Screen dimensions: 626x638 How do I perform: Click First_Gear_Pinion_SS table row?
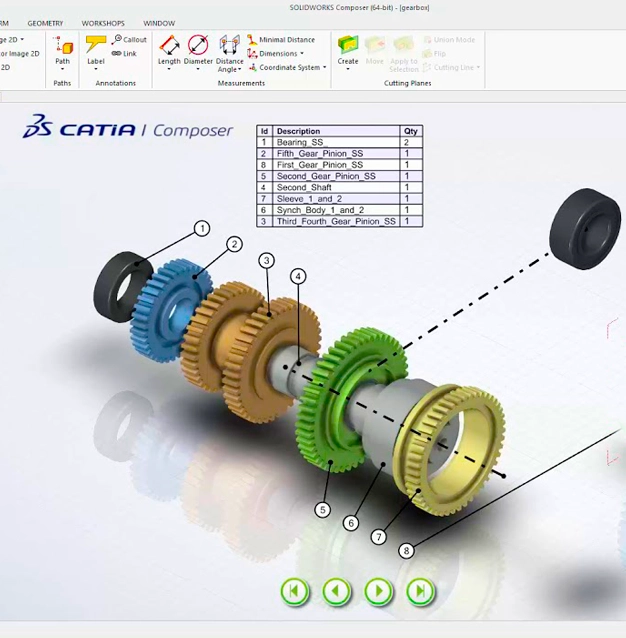[x=340, y=165]
